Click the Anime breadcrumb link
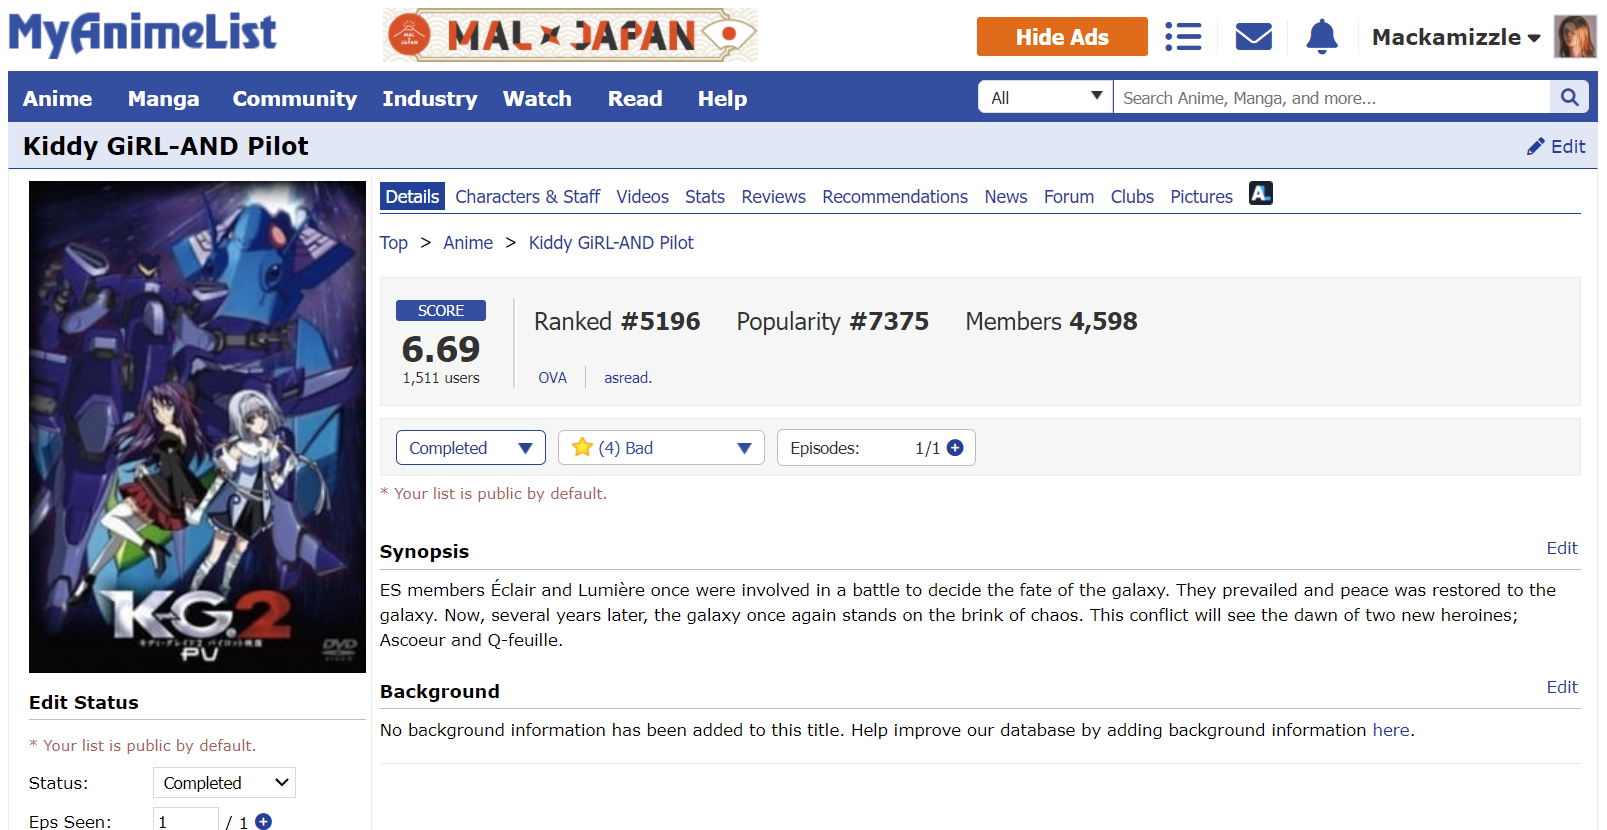 [468, 243]
